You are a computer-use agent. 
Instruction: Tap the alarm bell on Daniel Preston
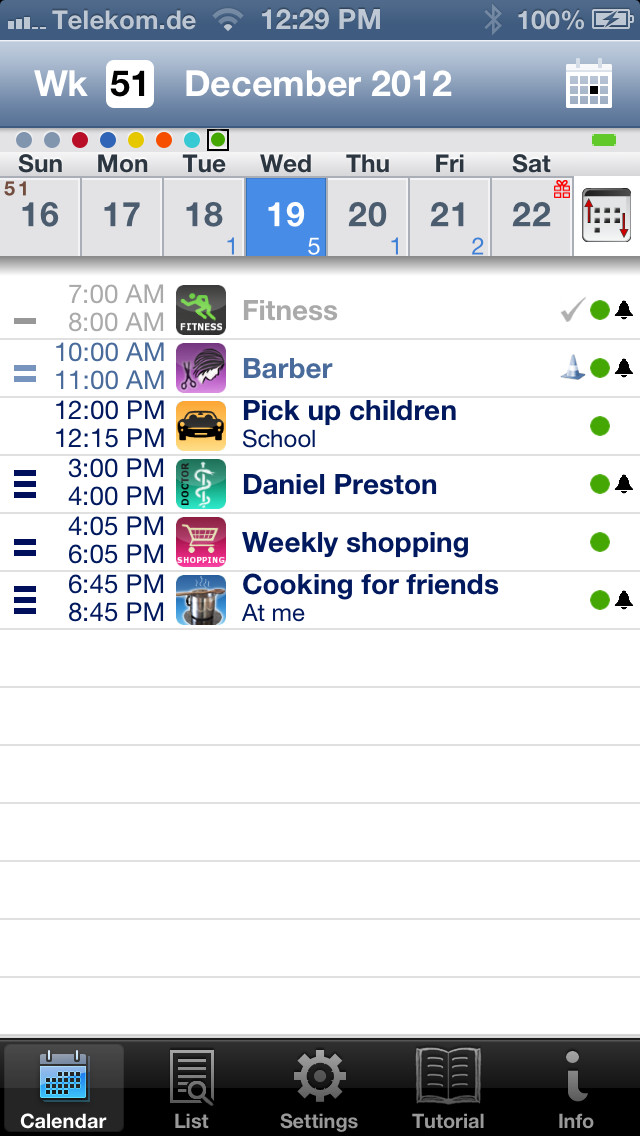(623, 483)
